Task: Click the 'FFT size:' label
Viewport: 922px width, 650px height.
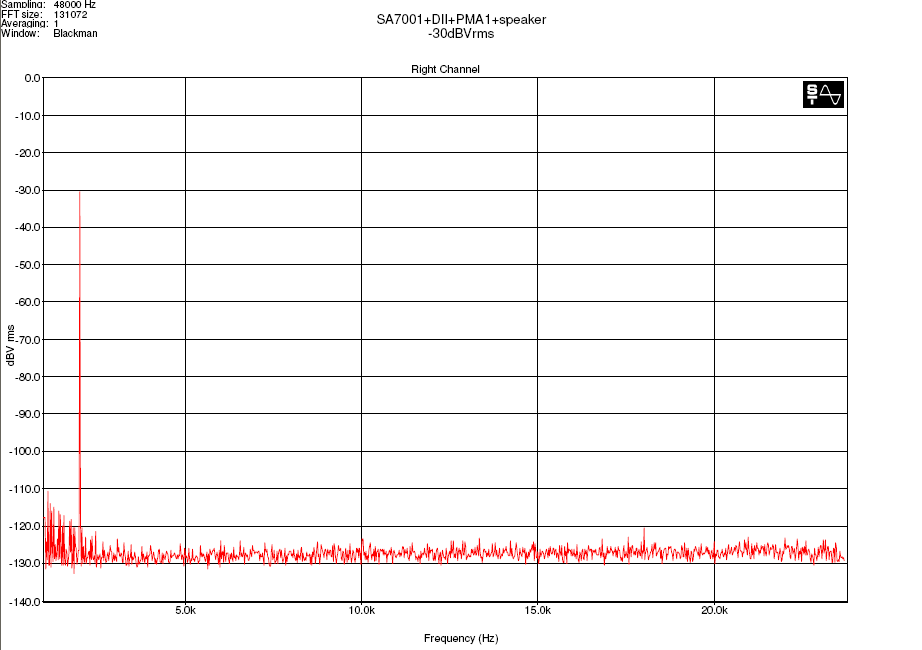Action: (22, 14)
